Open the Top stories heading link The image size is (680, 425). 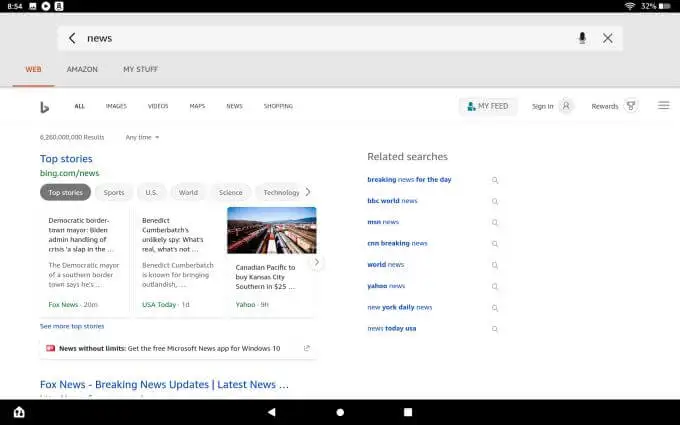66,159
